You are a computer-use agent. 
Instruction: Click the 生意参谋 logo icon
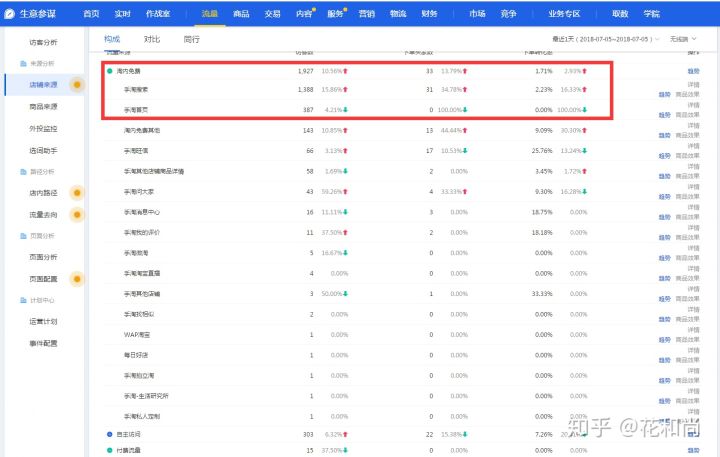click(x=10, y=13)
